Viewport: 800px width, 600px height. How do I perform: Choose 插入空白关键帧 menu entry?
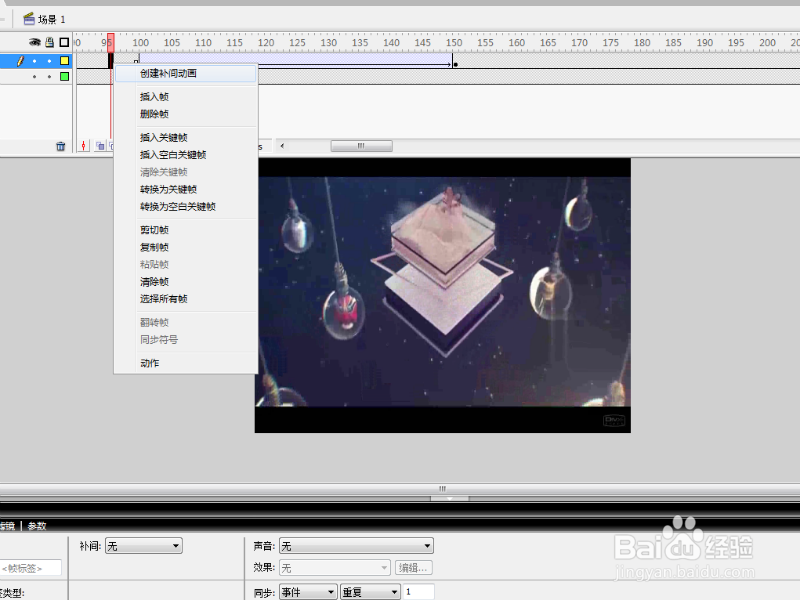(x=186, y=155)
